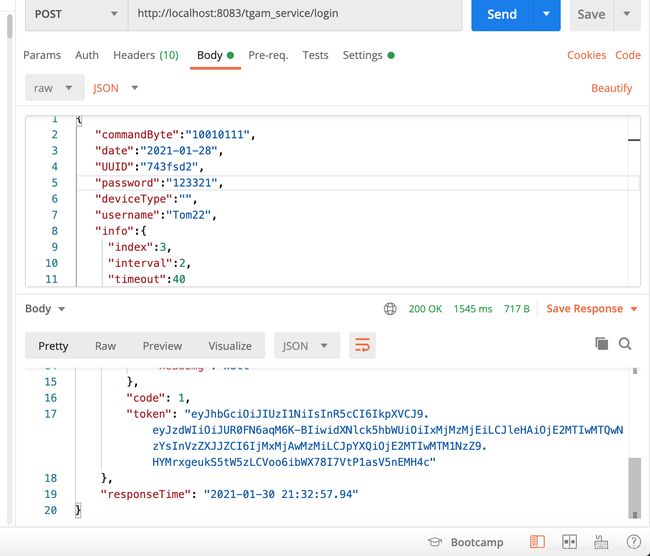The width and height of the screenshot is (650, 556).
Task: Click the responseTime value line
Action: click(229, 494)
